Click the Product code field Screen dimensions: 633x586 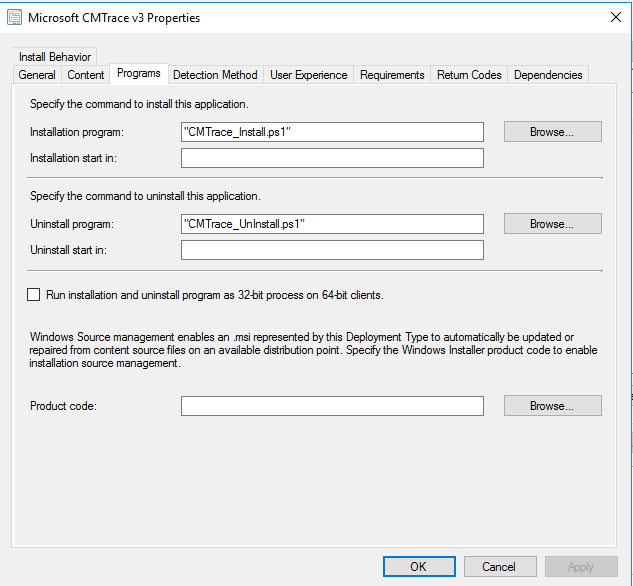[332, 406]
